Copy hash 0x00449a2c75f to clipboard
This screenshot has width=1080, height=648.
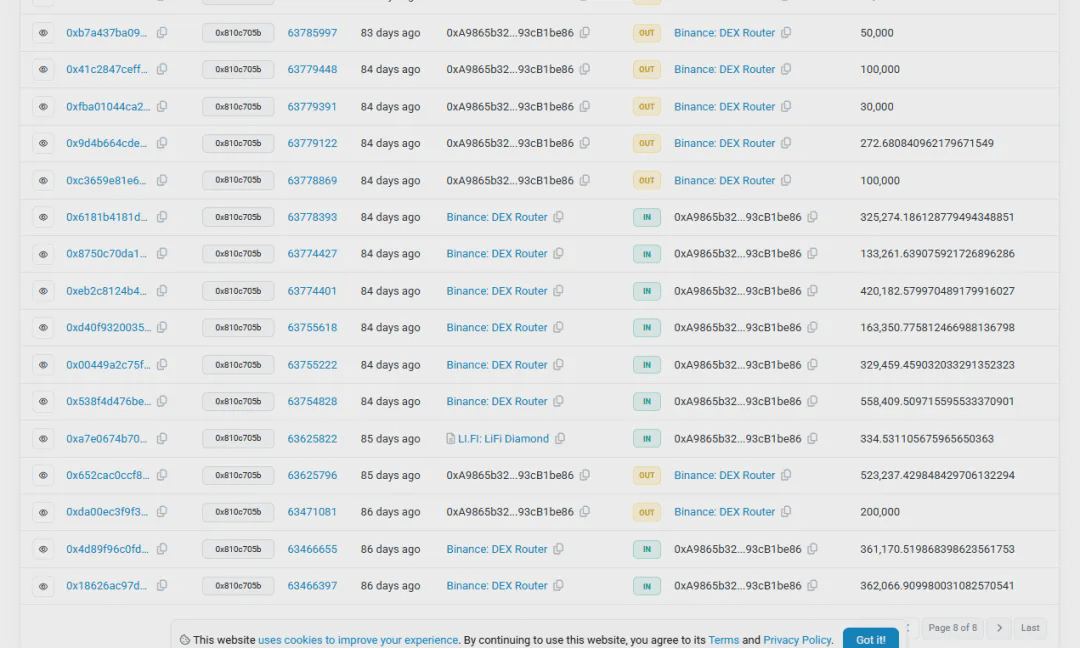[162, 364]
